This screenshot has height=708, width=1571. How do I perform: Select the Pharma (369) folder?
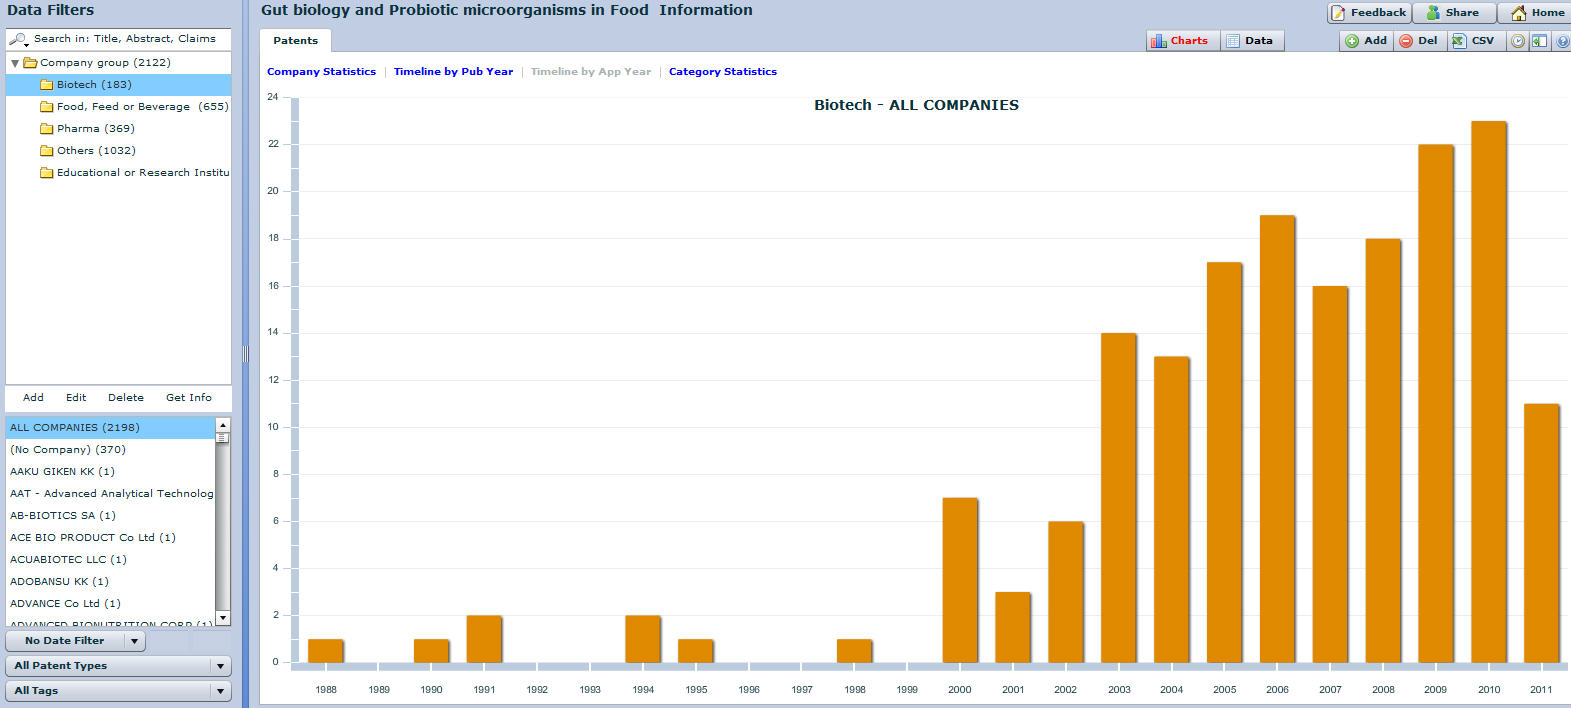(95, 129)
